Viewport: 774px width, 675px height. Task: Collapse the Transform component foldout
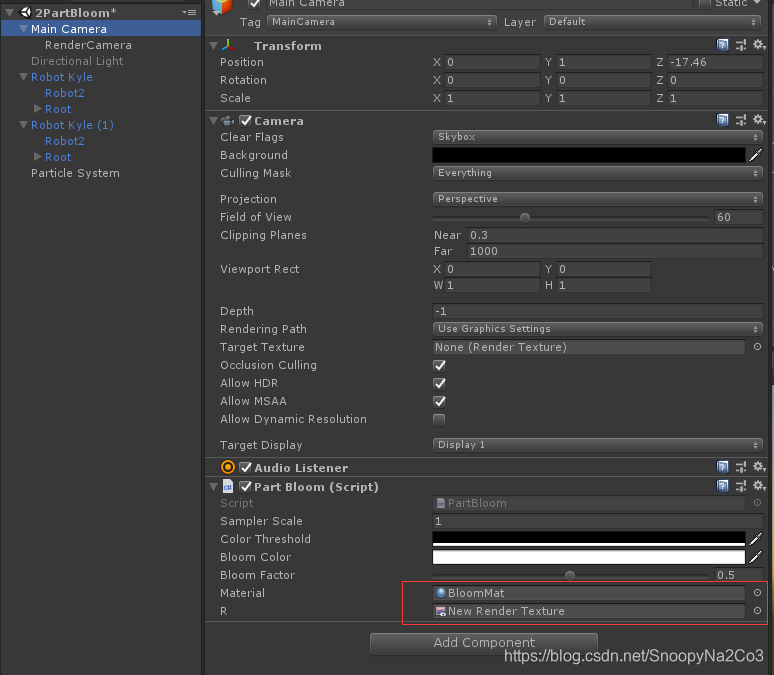(214, 45)
